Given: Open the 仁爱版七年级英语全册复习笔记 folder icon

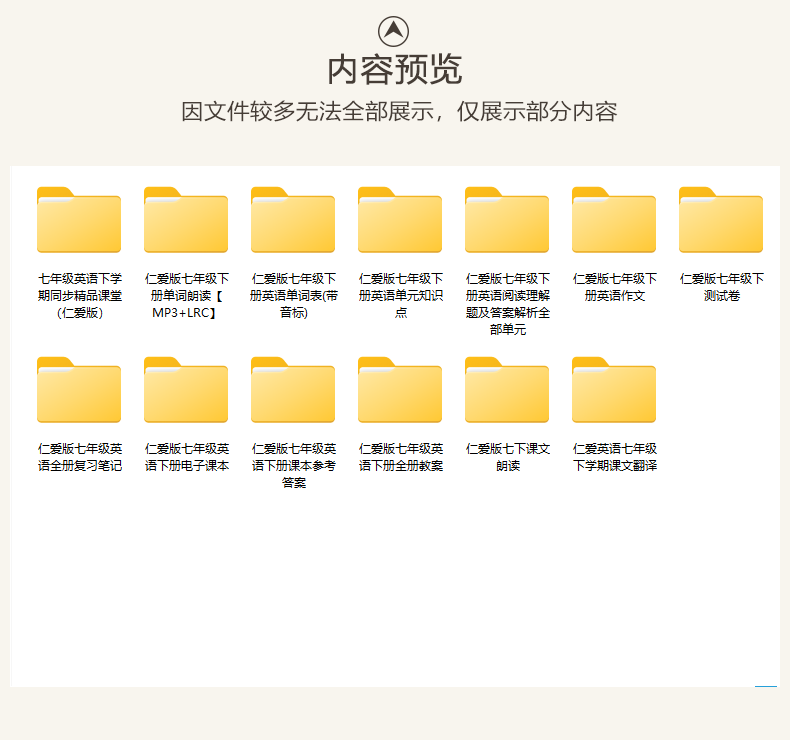Looking at the screenshot, I should (79, 390).
